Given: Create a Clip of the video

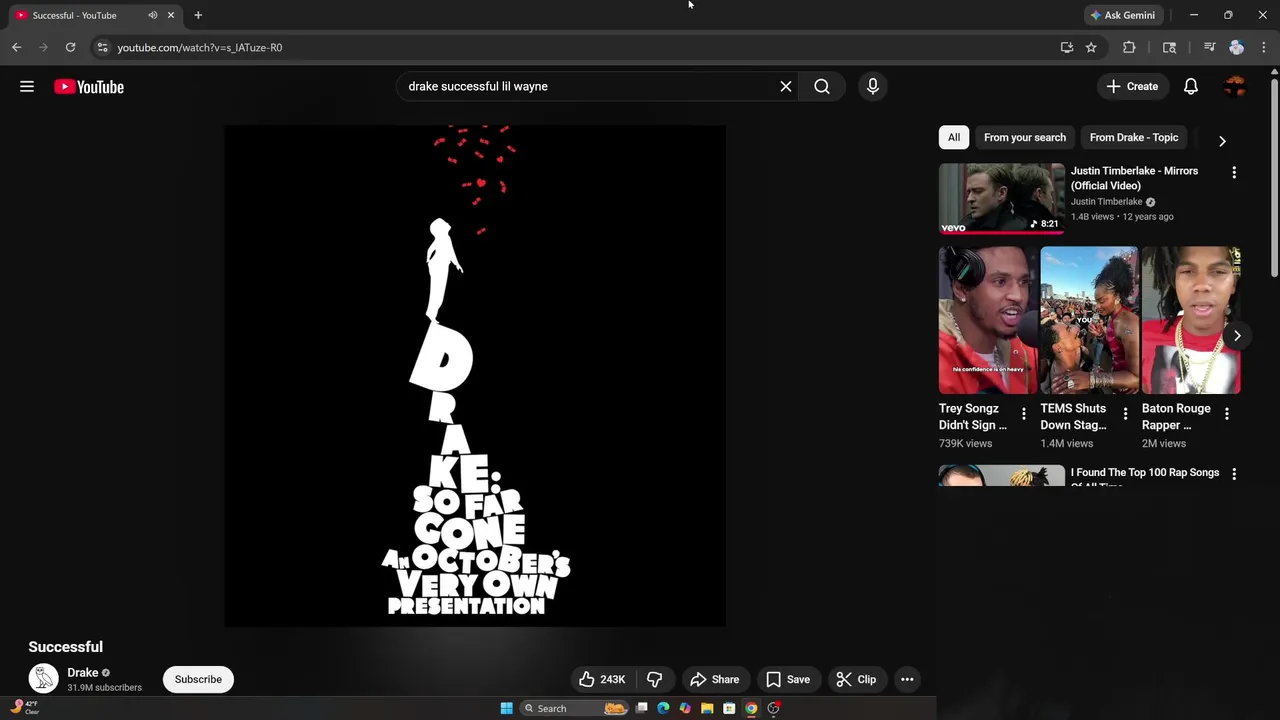Looking at the screenshot, I should tap(856, 679).
